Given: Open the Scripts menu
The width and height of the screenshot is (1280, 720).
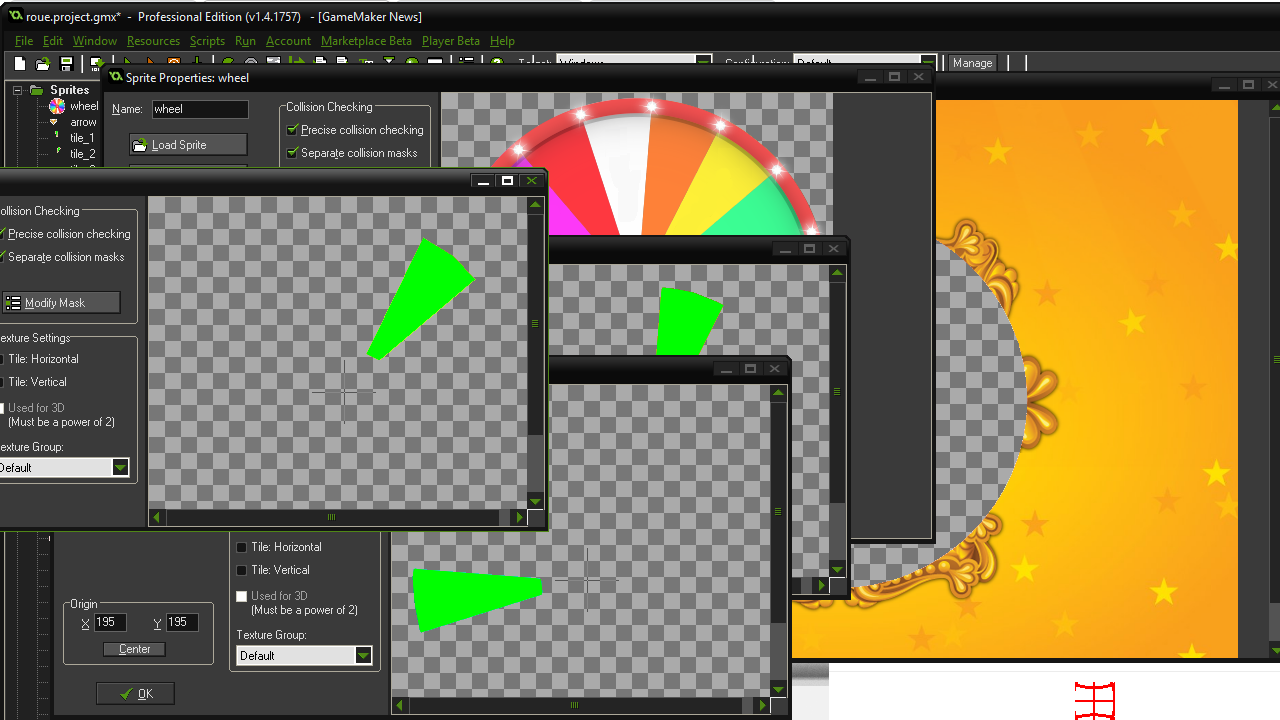Looking at the screenshot, I should (x=207, y=41).
